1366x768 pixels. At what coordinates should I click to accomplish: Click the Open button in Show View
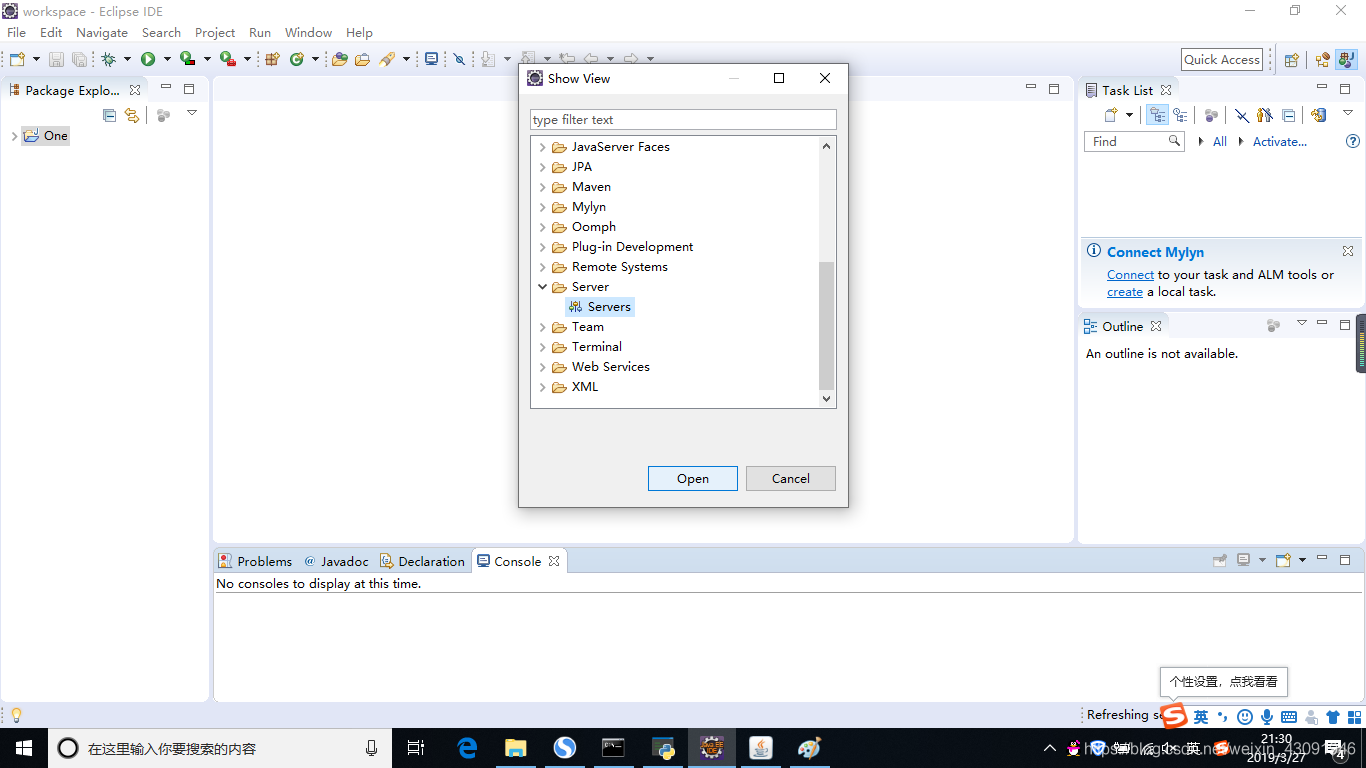tap(693, 479)
